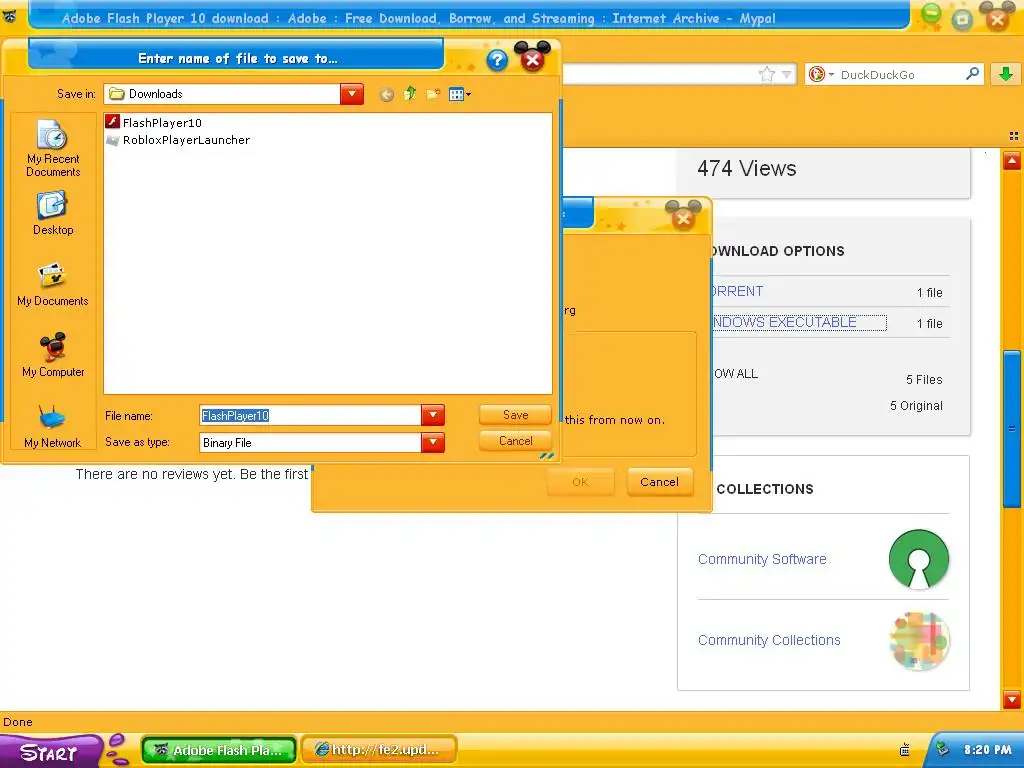Open My Computer in the places bar
1024x768 pixels.
pos(53,355)
